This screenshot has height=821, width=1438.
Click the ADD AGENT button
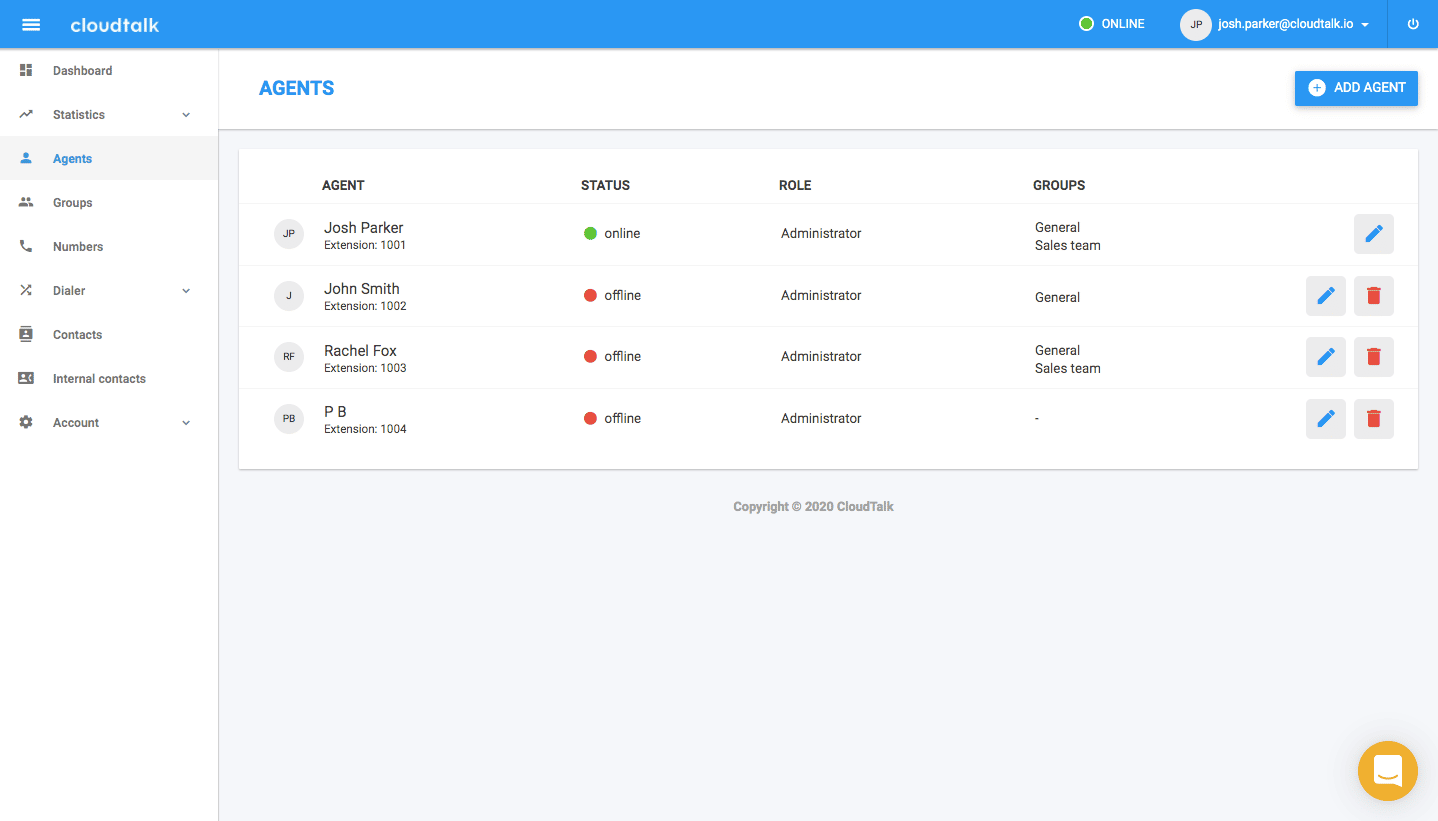[1356, 88]
